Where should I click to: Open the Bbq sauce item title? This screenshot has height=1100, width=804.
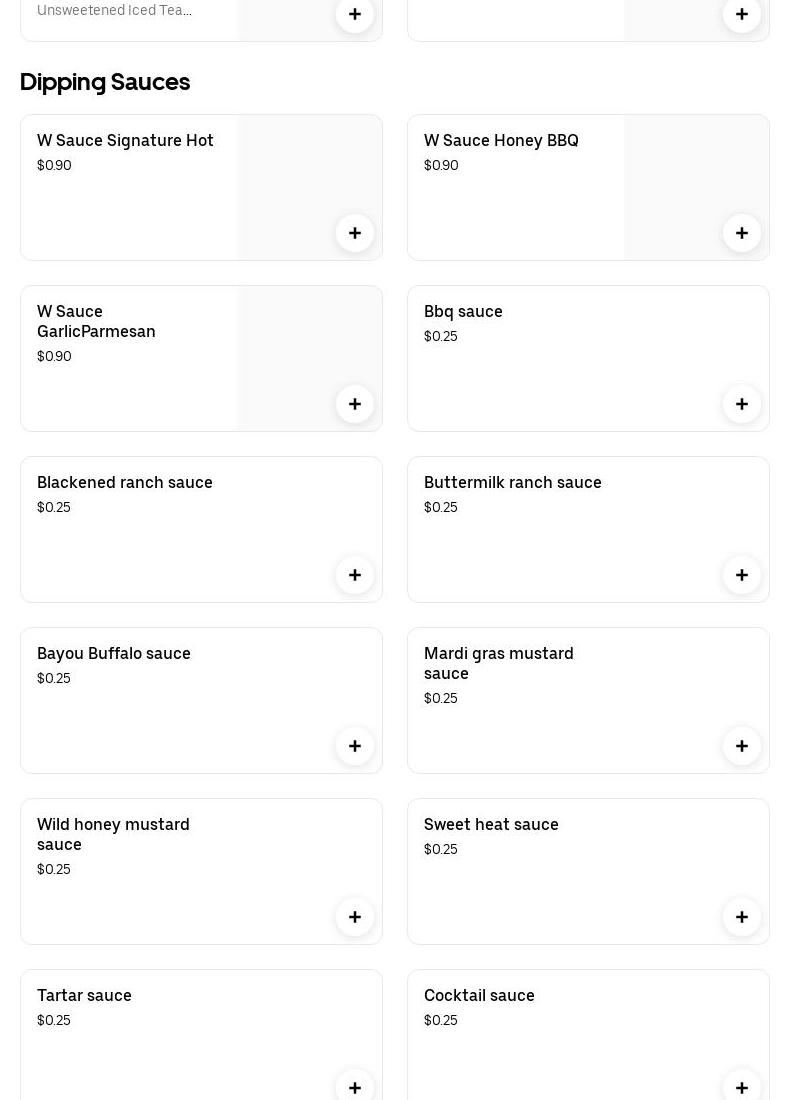[463, 312]
